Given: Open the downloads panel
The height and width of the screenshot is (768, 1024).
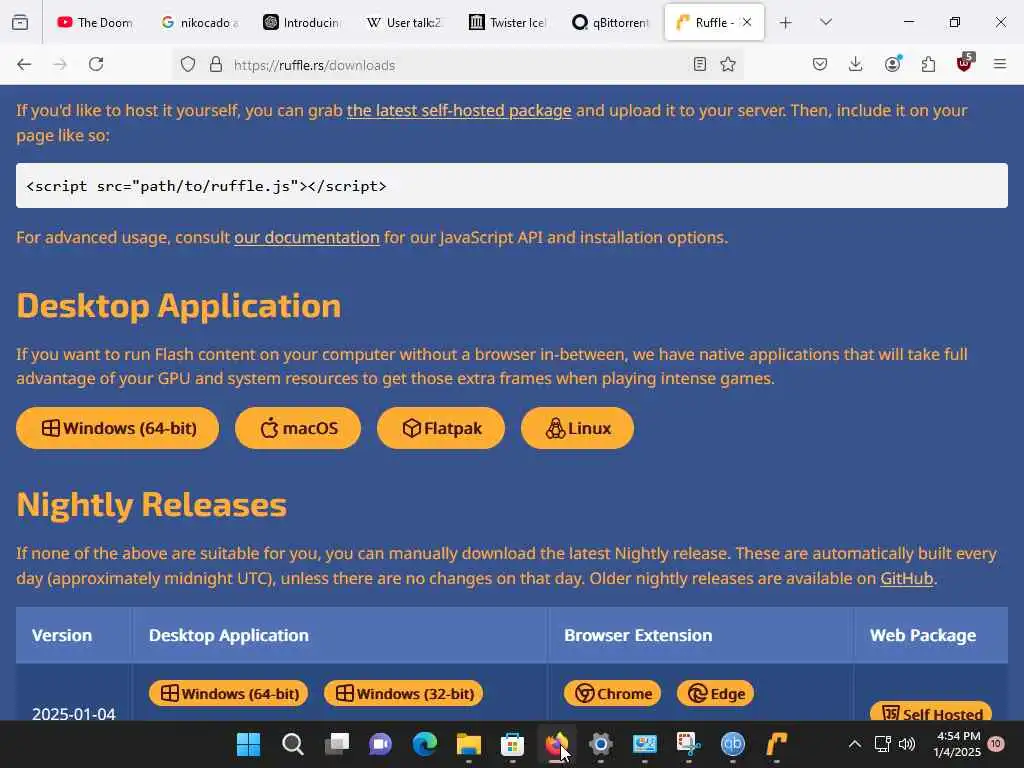Looking at the screenshot, I should (856, 64).
